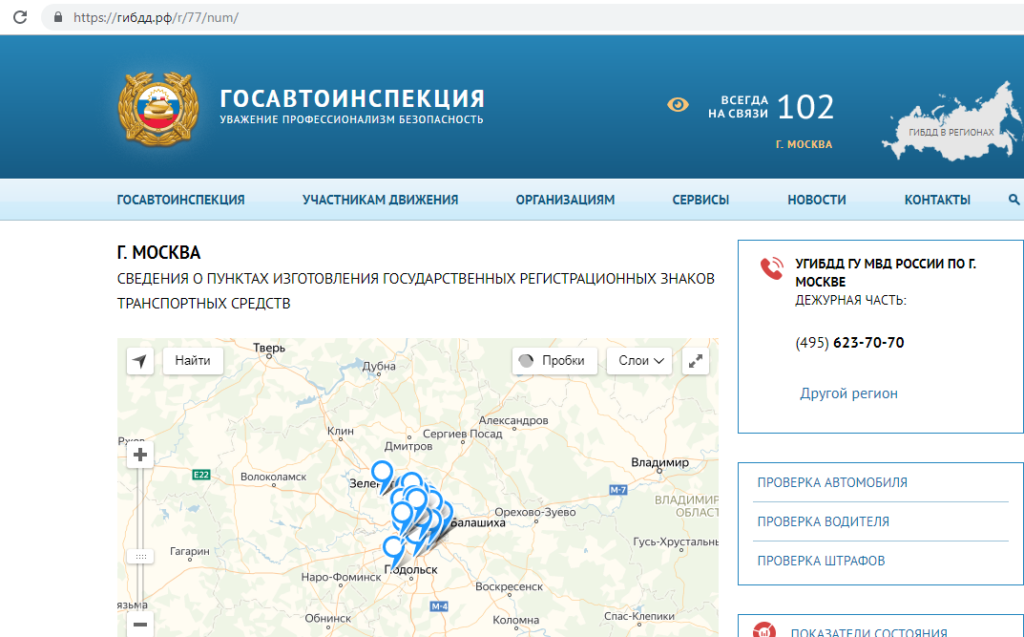
Task: Click the Другой регион link
Action: tap(848, 393)
